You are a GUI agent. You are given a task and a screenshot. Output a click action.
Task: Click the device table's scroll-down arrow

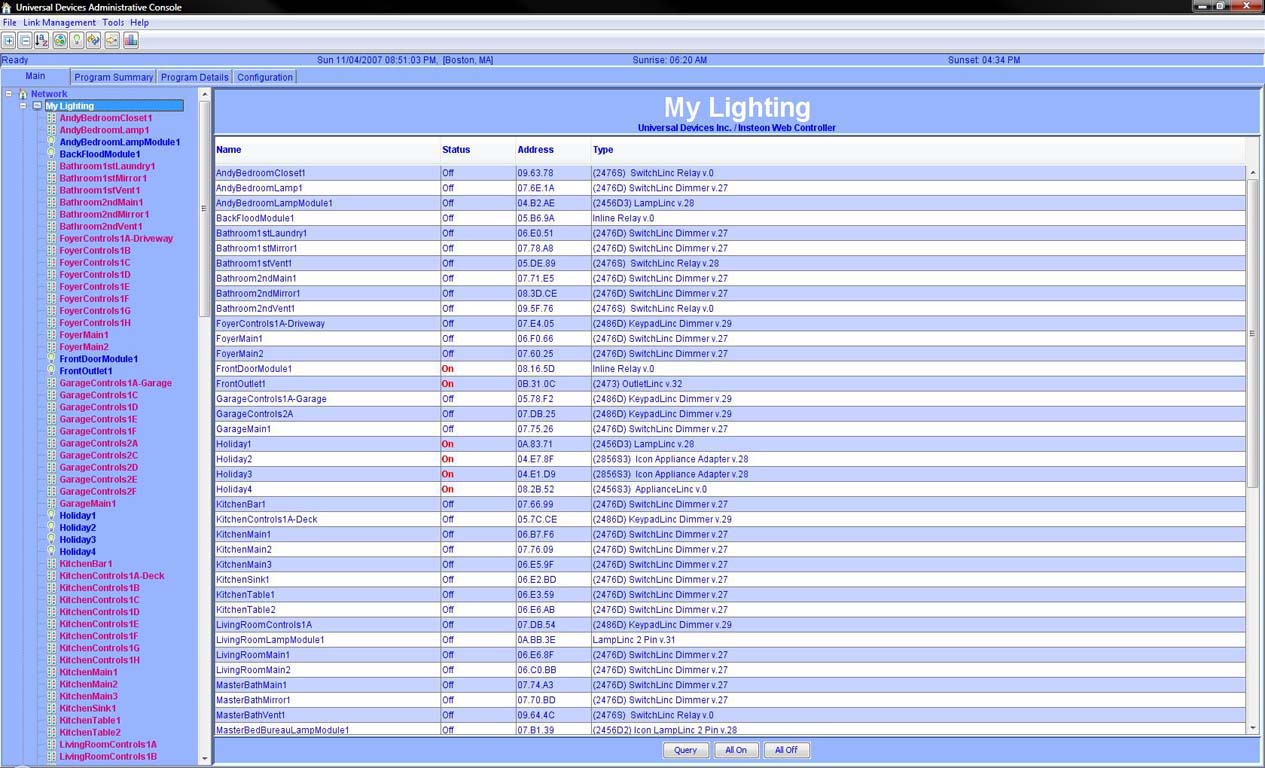coord(1253,729)
